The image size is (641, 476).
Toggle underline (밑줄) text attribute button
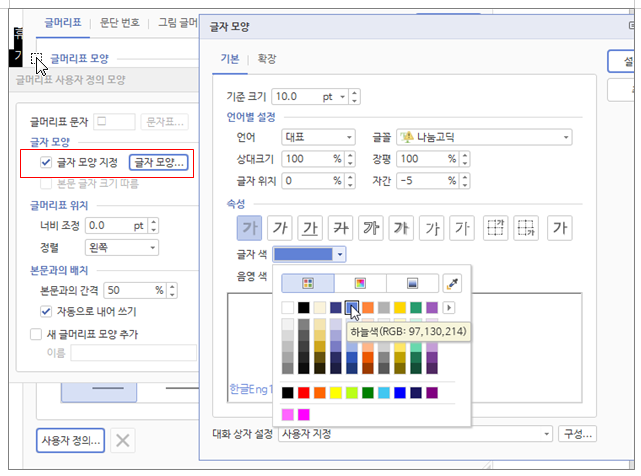click(310, 228)
